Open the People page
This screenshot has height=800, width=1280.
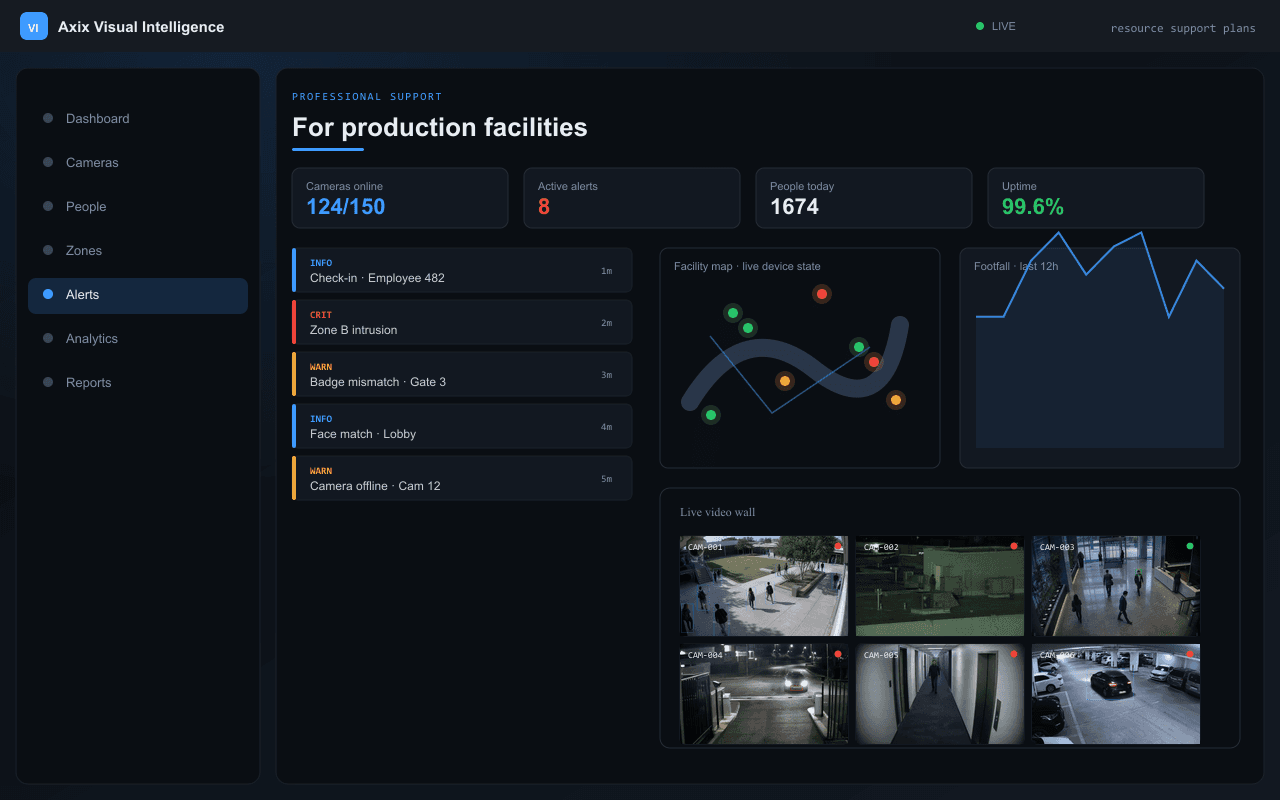point(138,206)
